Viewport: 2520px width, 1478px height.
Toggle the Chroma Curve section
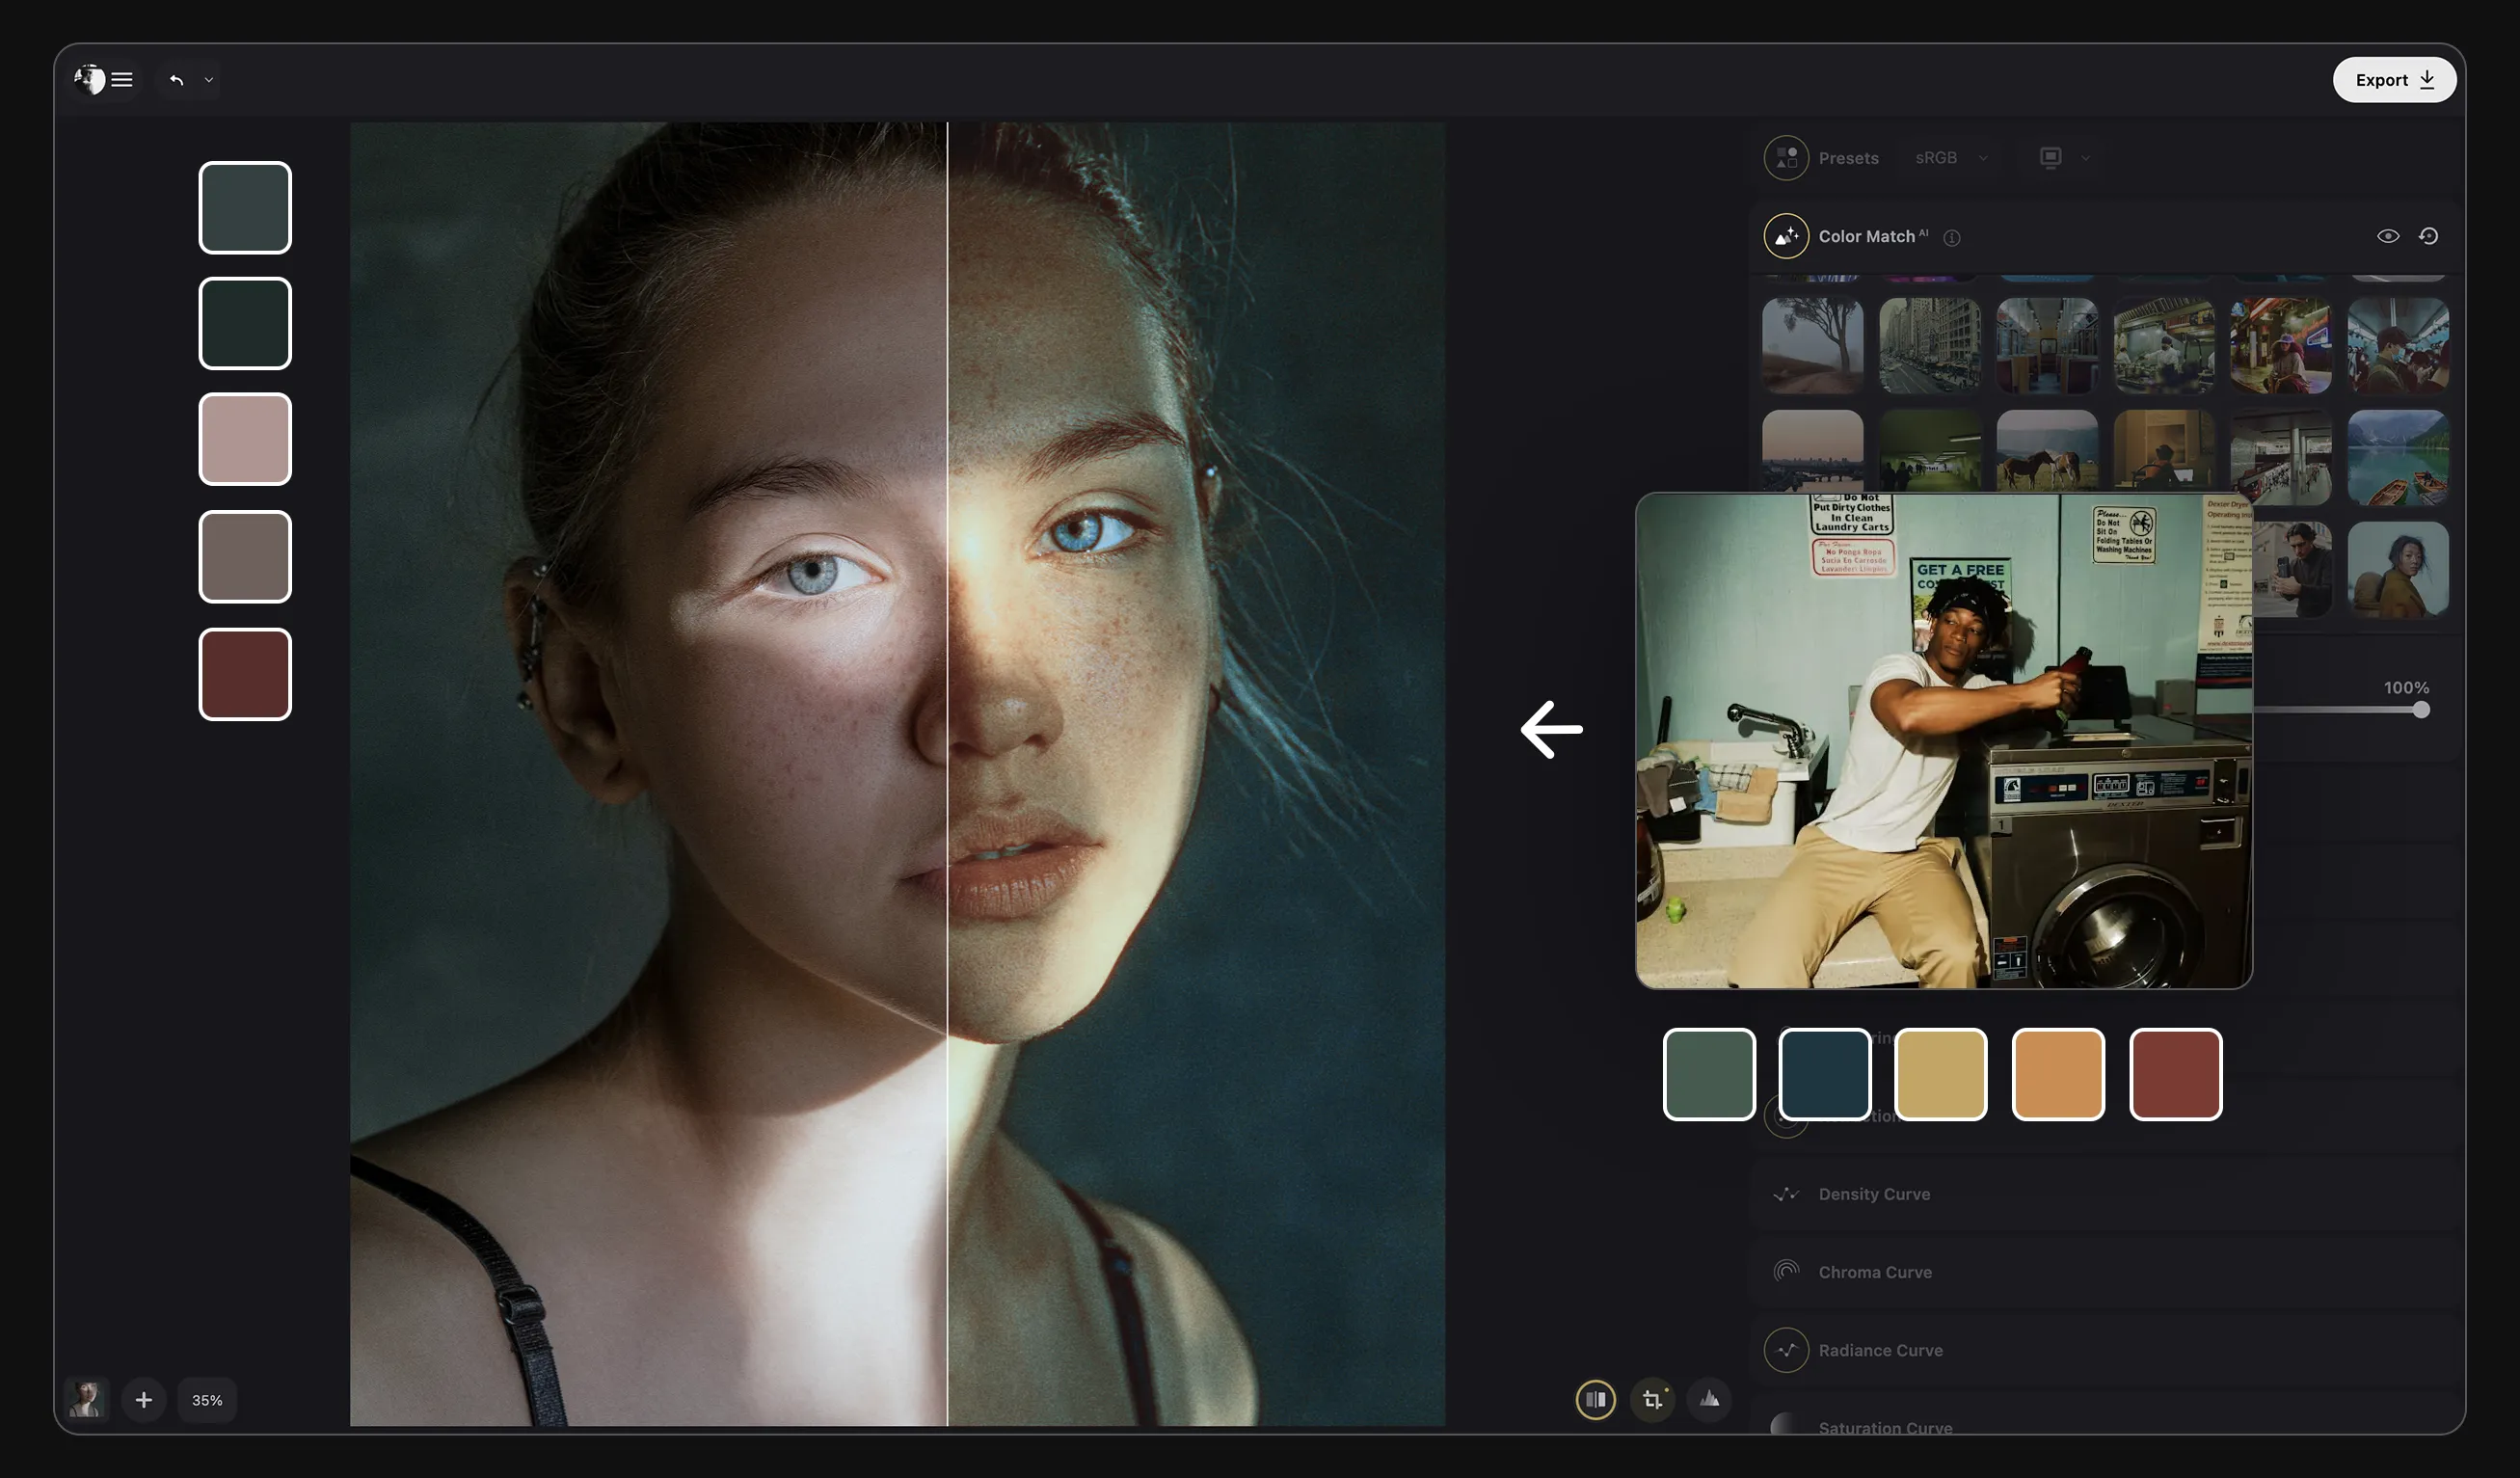click(1875, 1271)
